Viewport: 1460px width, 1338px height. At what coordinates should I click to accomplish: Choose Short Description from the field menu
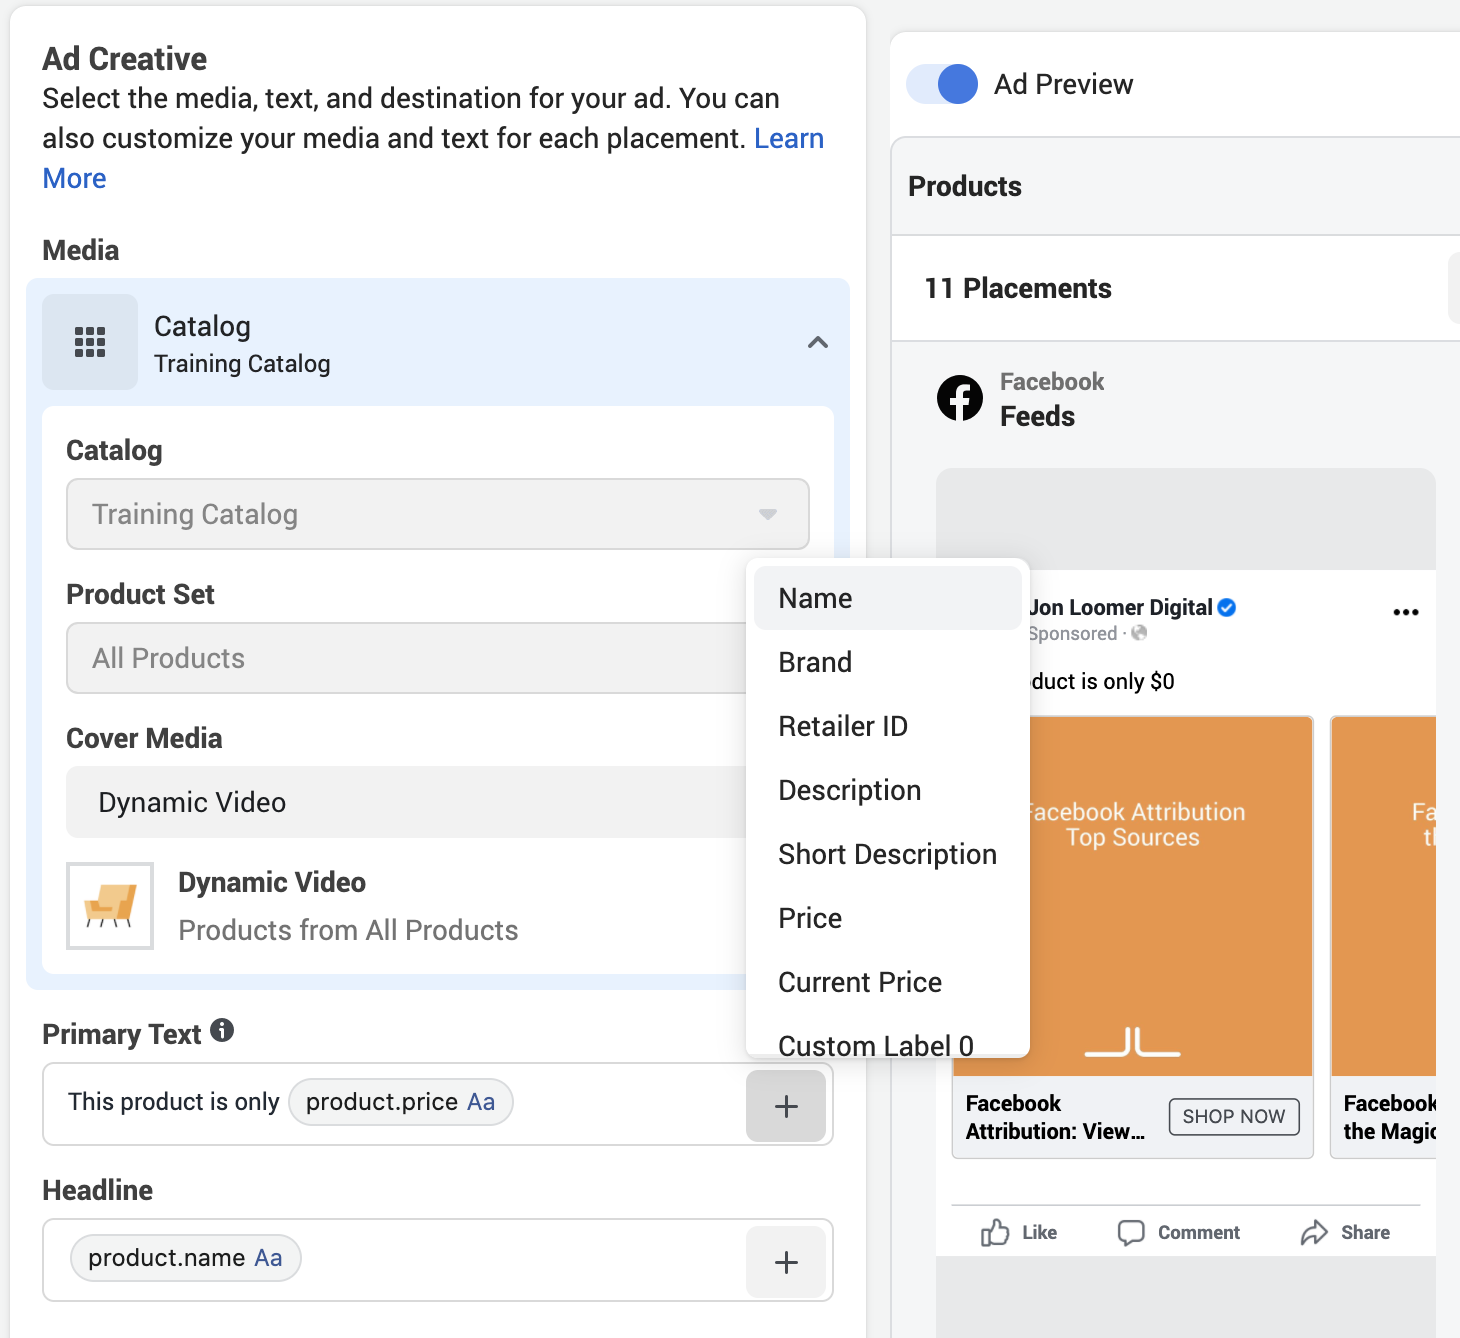pos(888,854)
